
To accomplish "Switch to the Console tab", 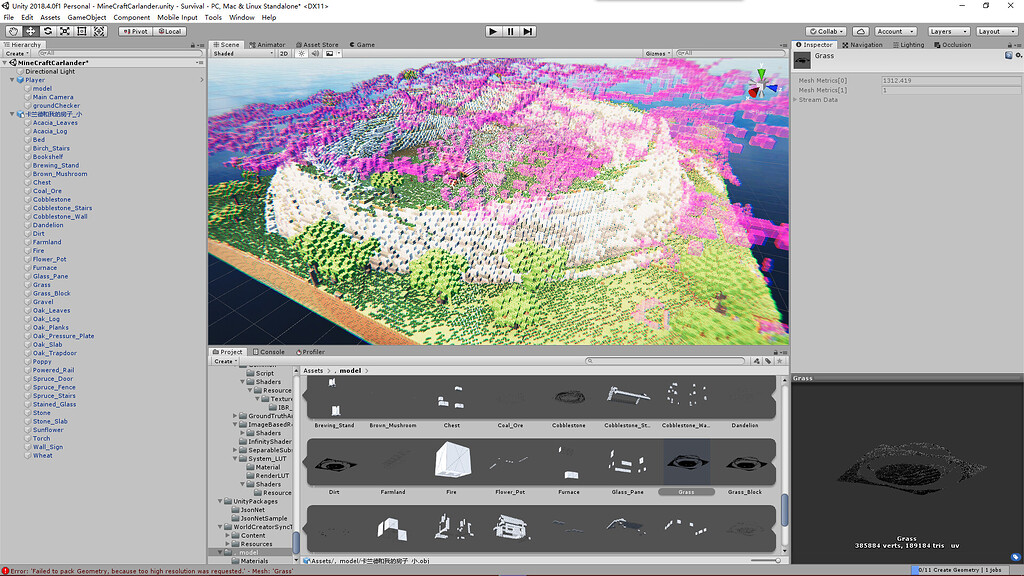I will (x=268, y=352).
